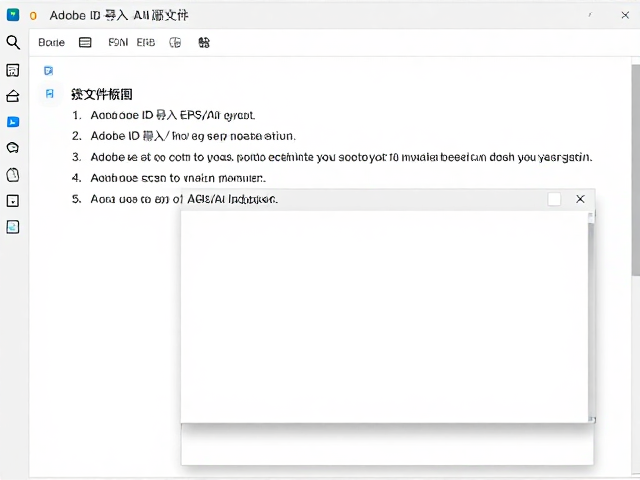Image resolution: width=640 pixels, height=480 pixels.
Task: Click the circular toolbar icon after EfiB
Action: pos(175,42)
